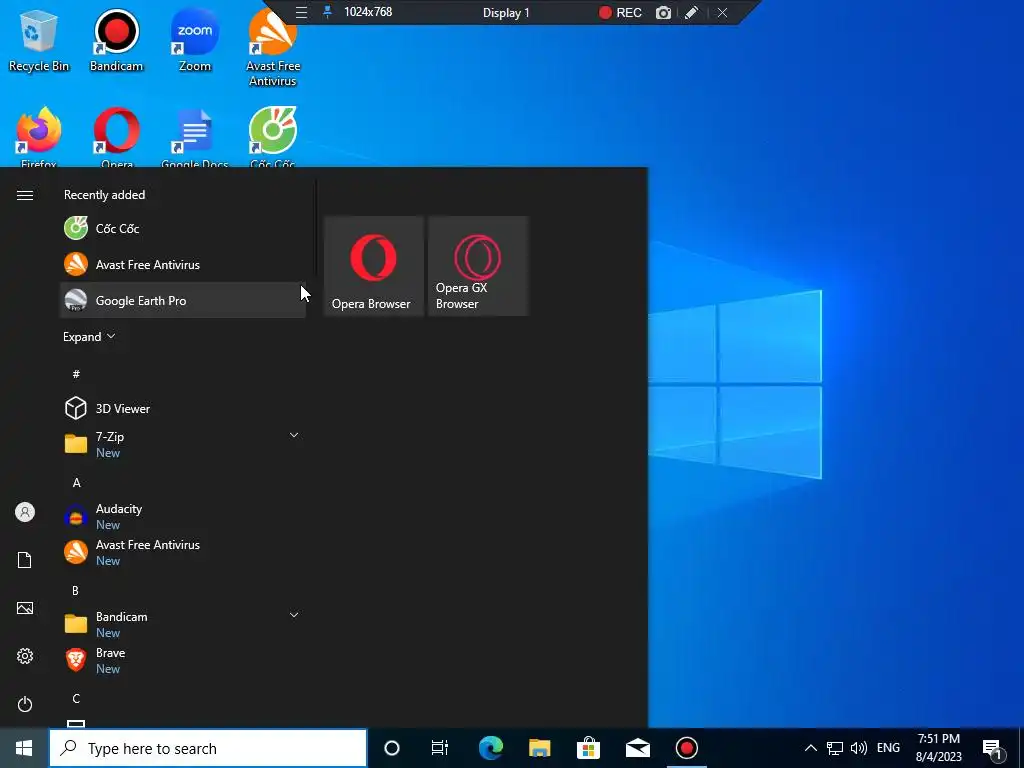Click the Type here to search box
The height and width of the screenshot is (768, 1024).
click(x=208, y=748)
